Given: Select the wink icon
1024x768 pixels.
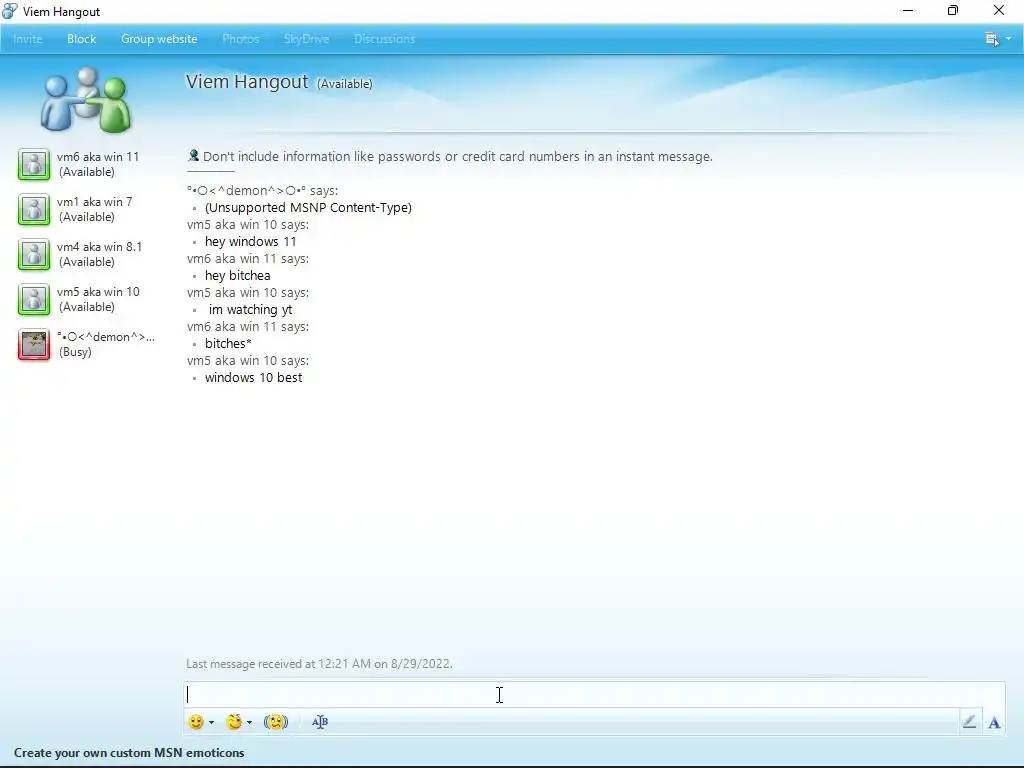Looking at the screenshot, I should coord(234,722).
